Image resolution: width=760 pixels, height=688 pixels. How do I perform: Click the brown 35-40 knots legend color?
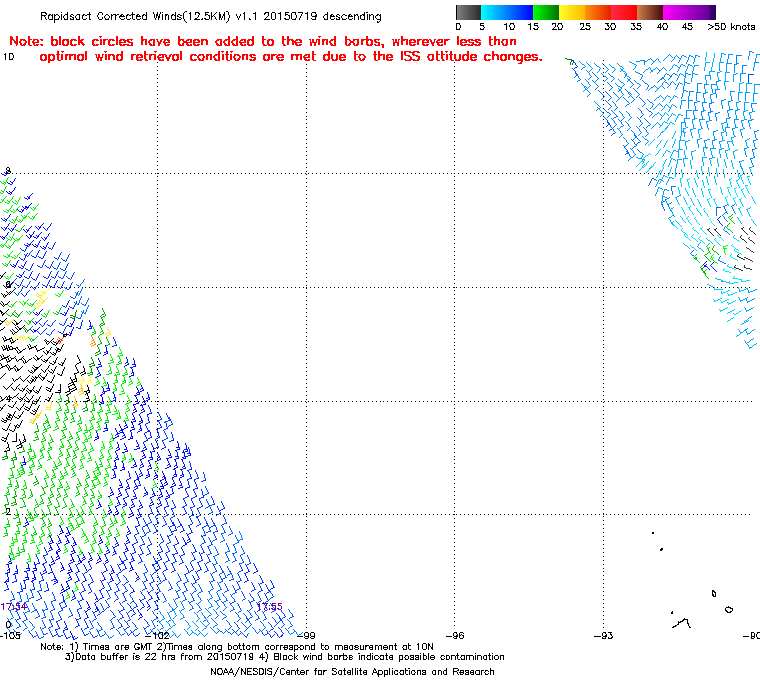(x=650, y=13)
